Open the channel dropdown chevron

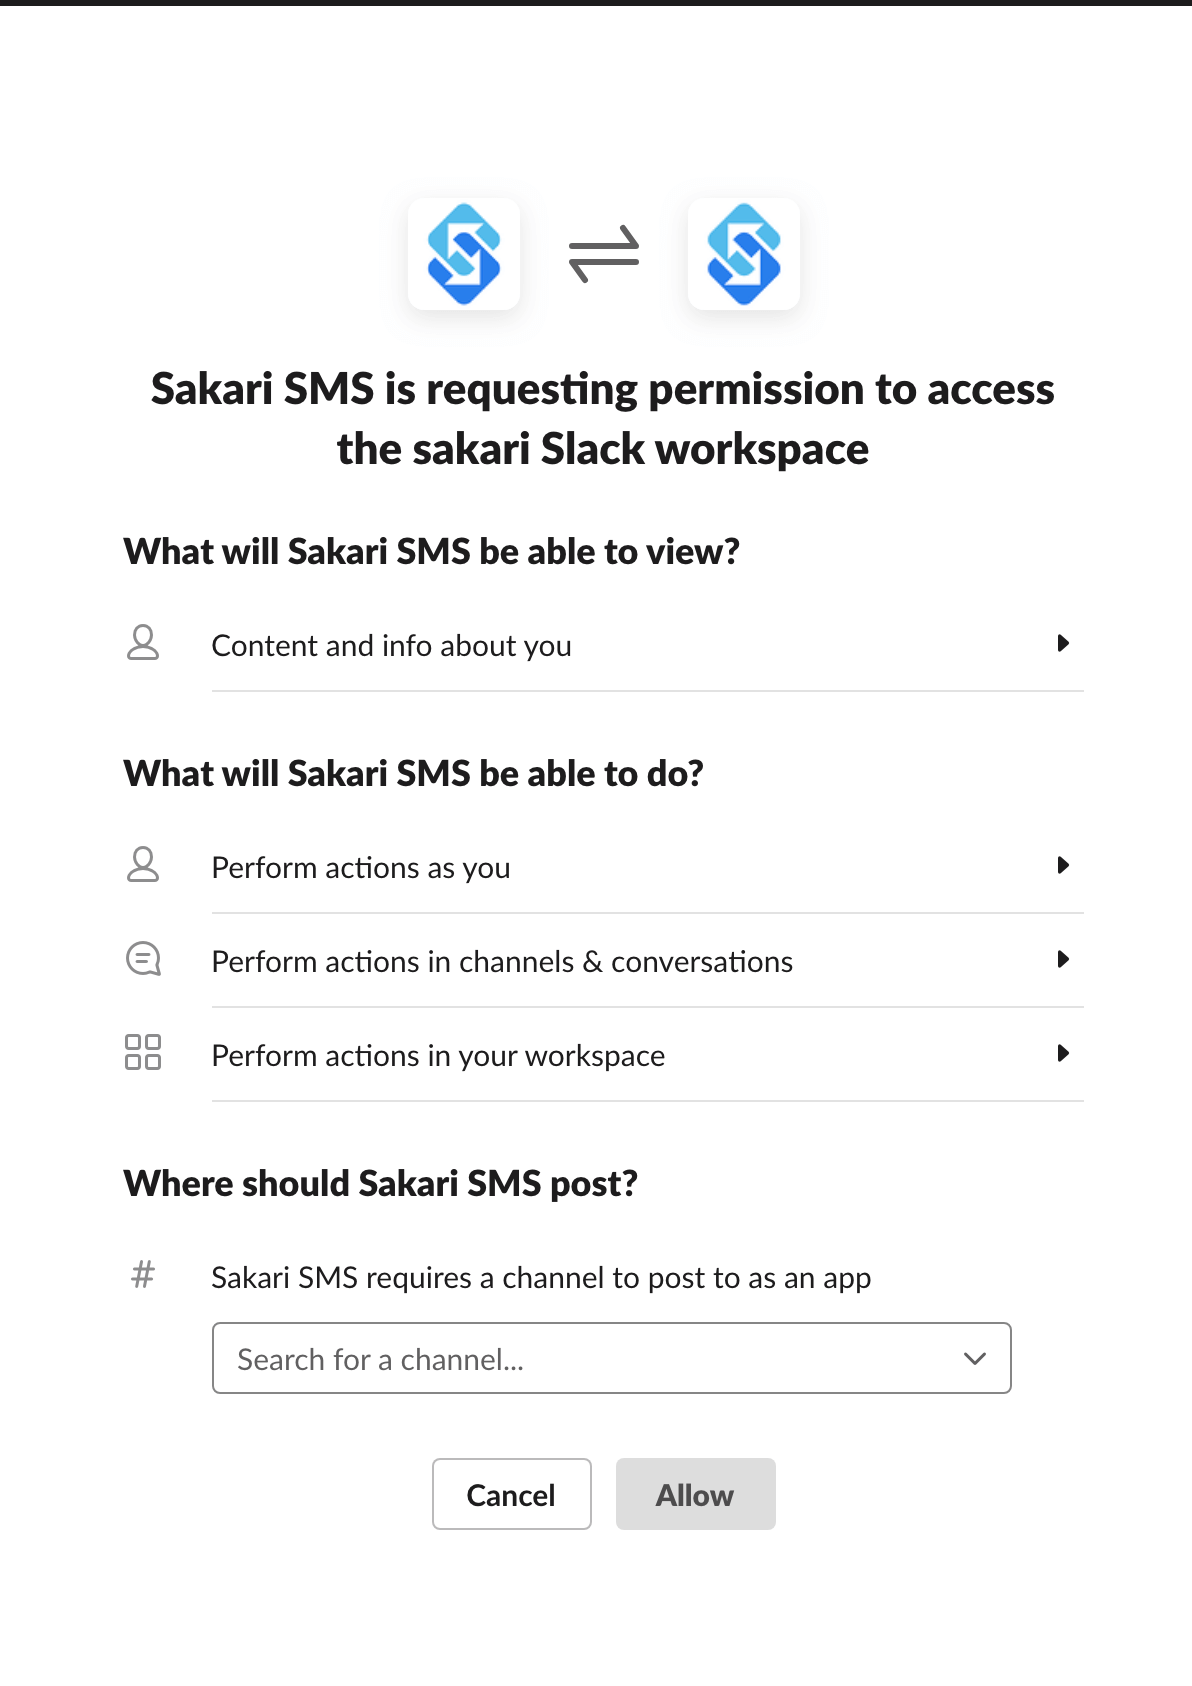coord(975,1358)
